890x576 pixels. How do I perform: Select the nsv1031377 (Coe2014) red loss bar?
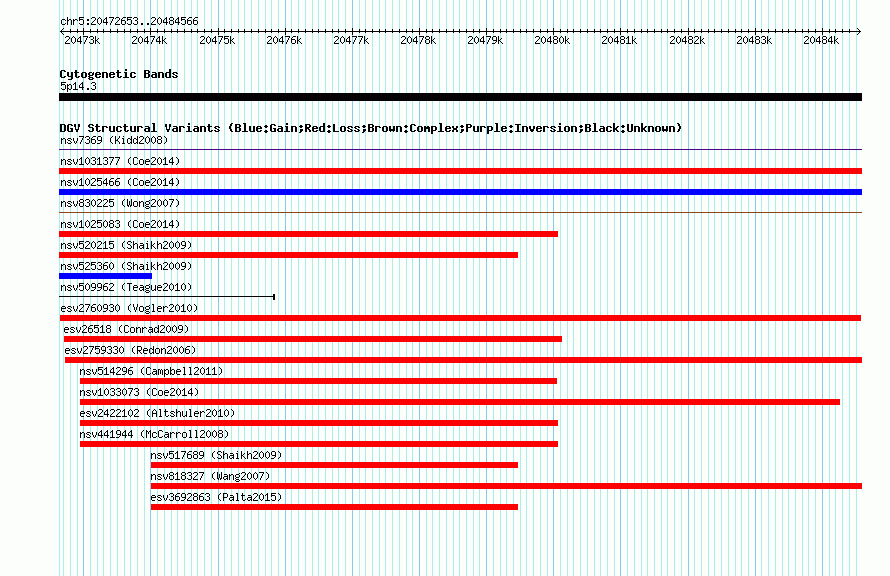[x=460, y=171]
